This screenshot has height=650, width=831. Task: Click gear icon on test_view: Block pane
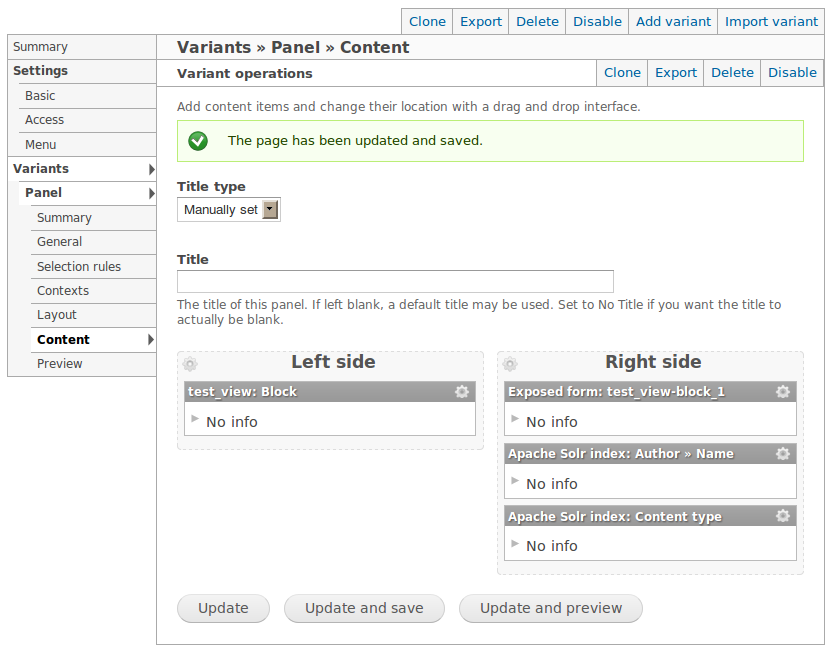(462, 391)
